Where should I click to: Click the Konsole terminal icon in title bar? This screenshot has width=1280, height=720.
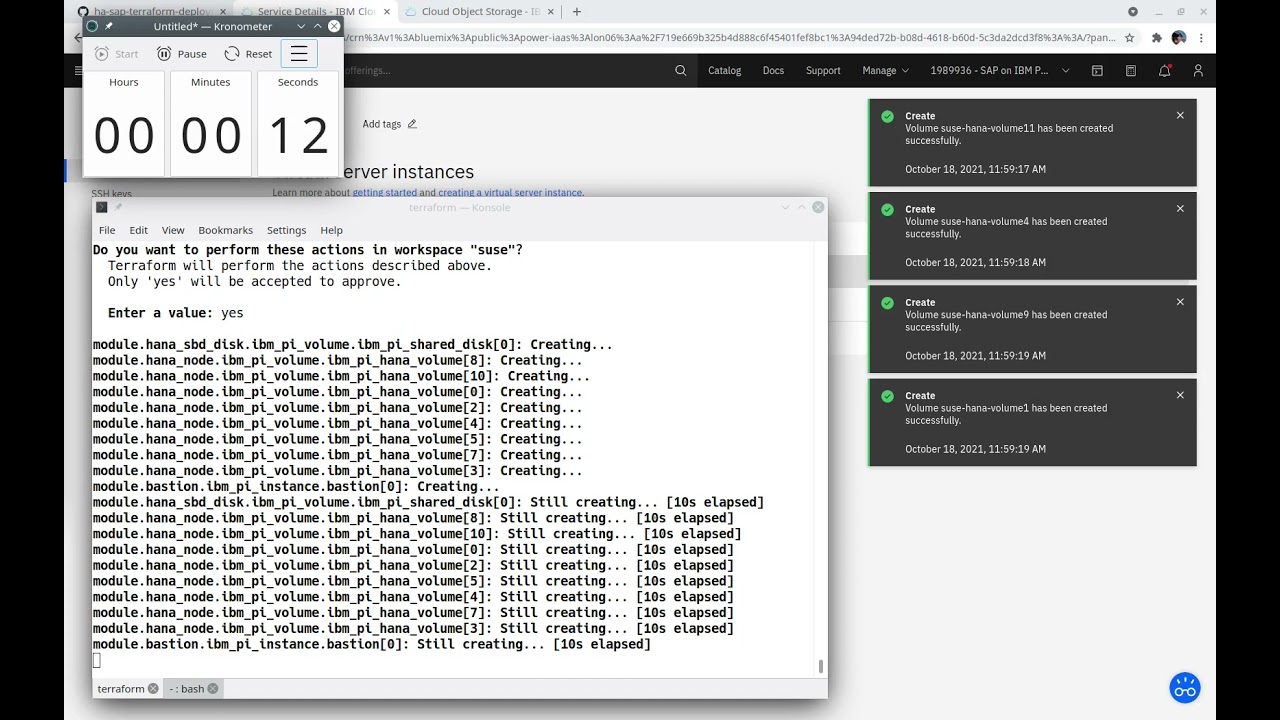(x=102, y=207)
